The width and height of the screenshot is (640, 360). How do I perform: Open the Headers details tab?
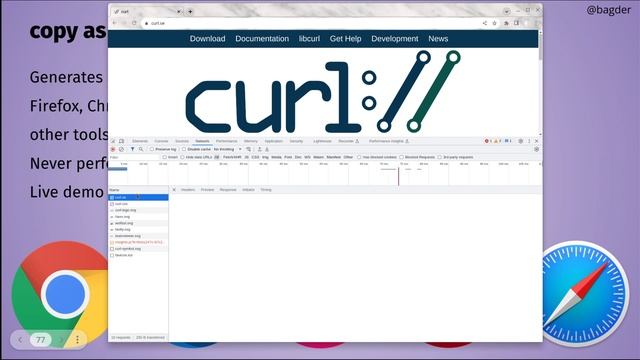coord(188,190)
